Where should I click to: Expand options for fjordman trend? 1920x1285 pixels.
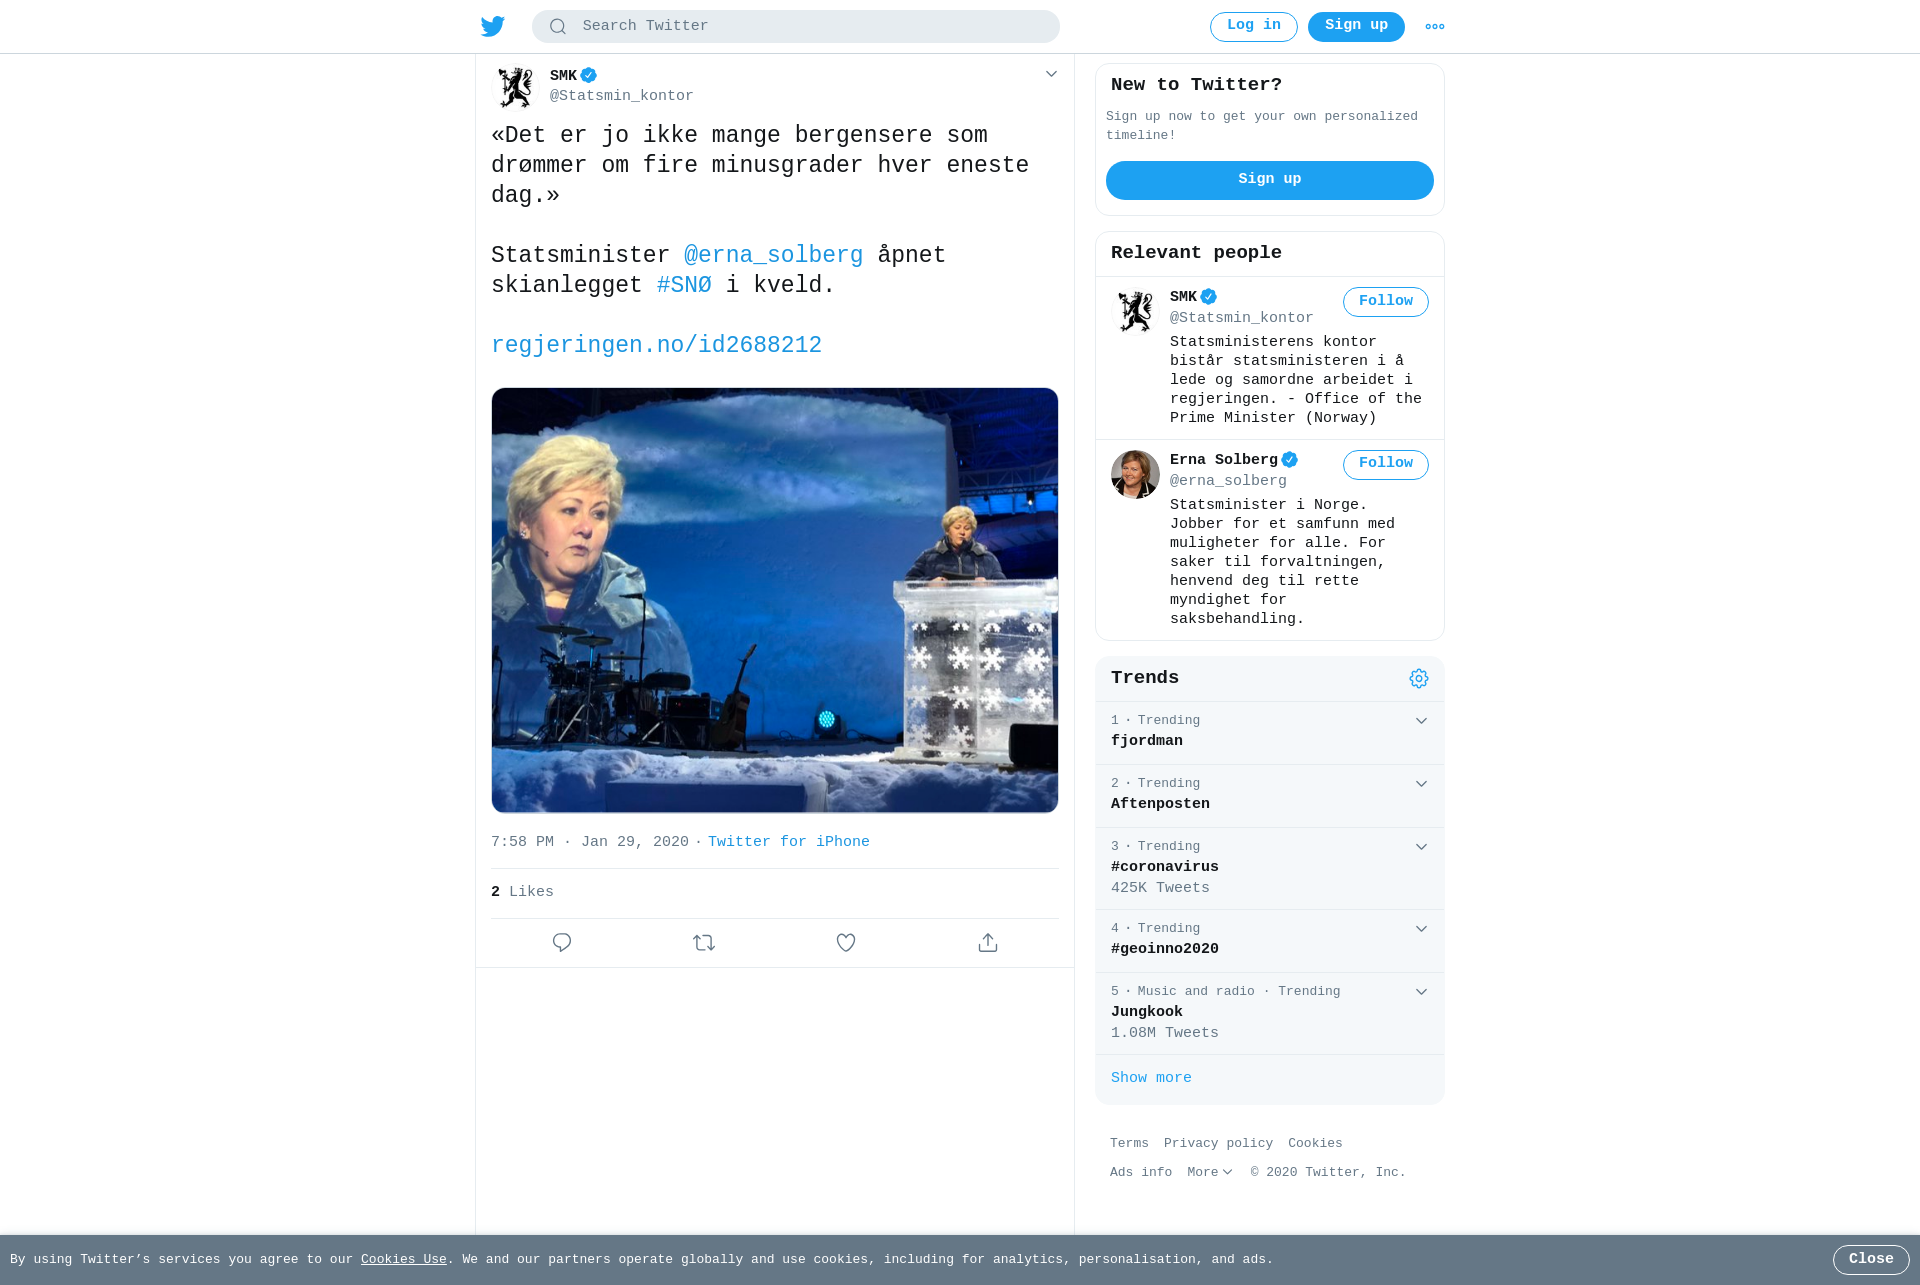point(1421,721)
